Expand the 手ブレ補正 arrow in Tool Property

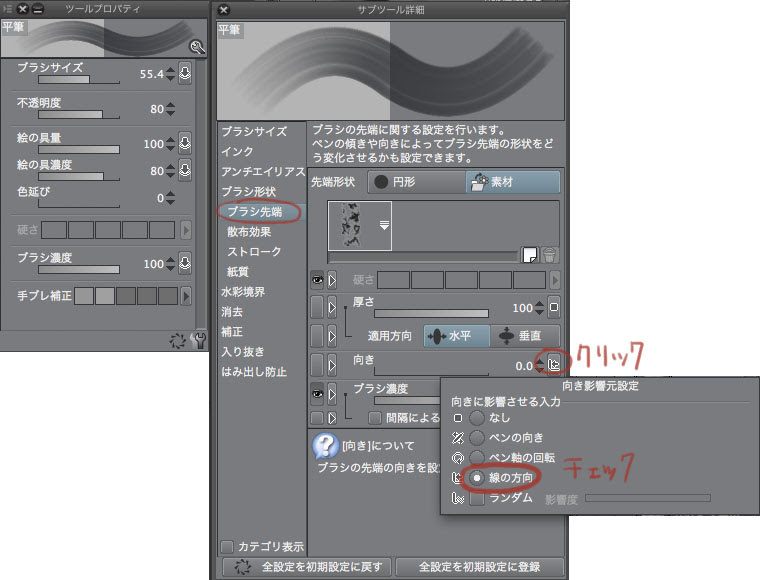186,296
